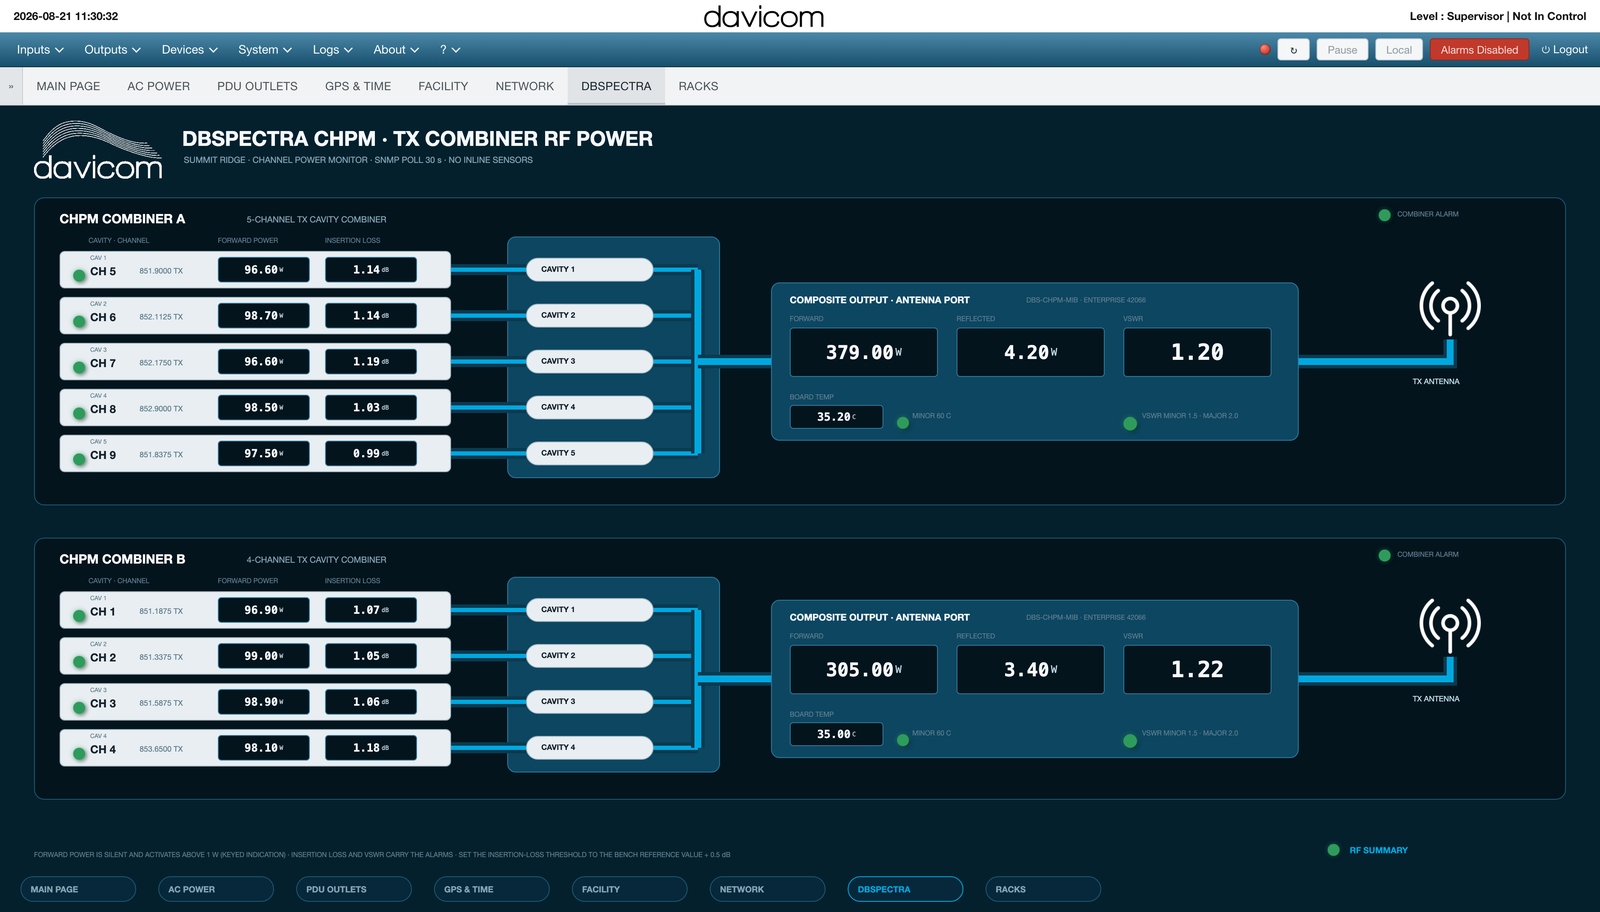Click Combiner B VSWR 1.22 readout

tap(1197, 670)
